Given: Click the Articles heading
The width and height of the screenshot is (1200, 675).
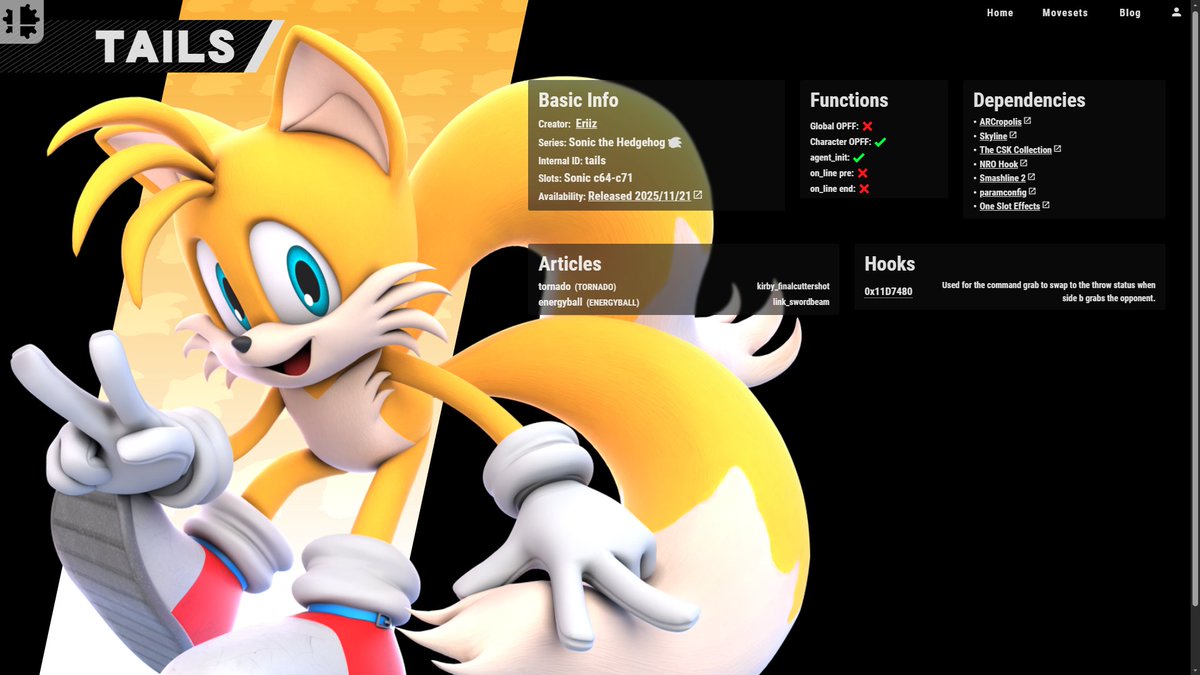Looking at the screenshot, I should [570, 264].
